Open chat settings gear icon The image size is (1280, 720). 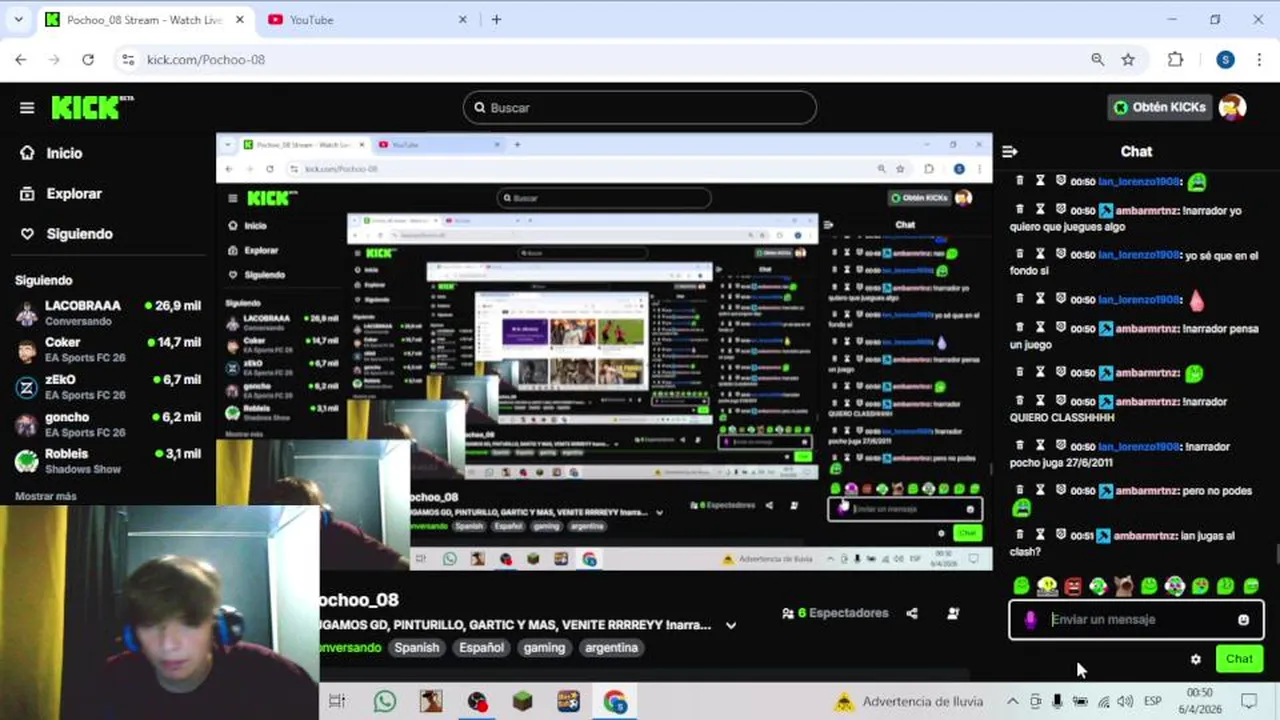click(1196, 659)
